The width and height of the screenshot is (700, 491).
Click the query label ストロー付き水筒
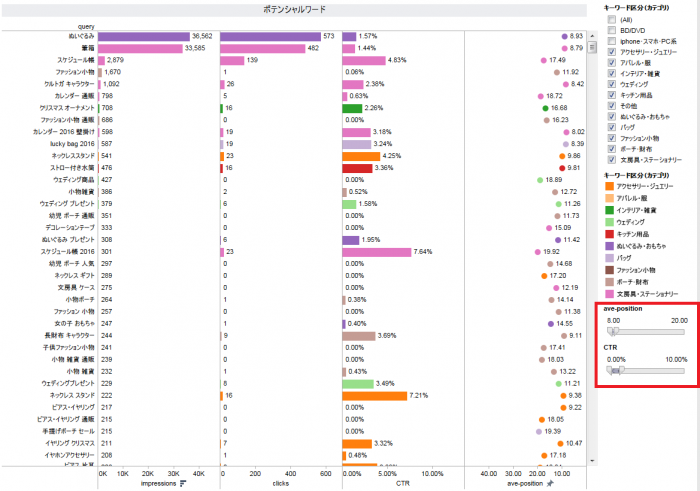pos(72,168)
